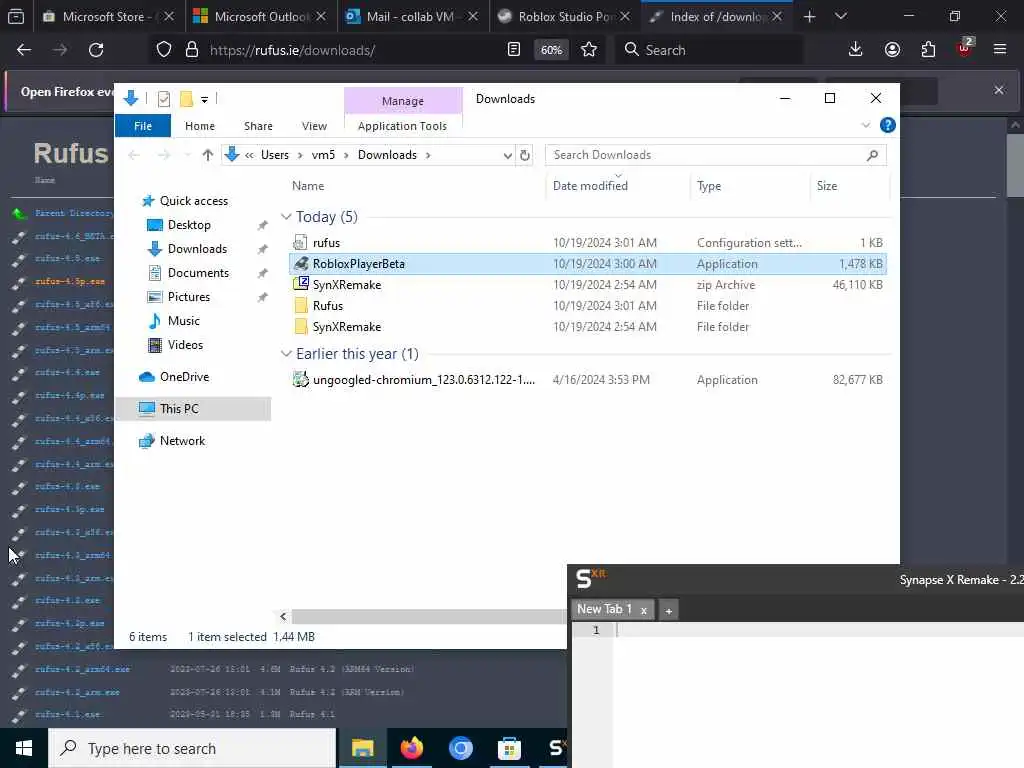Switch to View ribbon tab
This screenshot has height=768, width=1024.
(x=314, y=126)
